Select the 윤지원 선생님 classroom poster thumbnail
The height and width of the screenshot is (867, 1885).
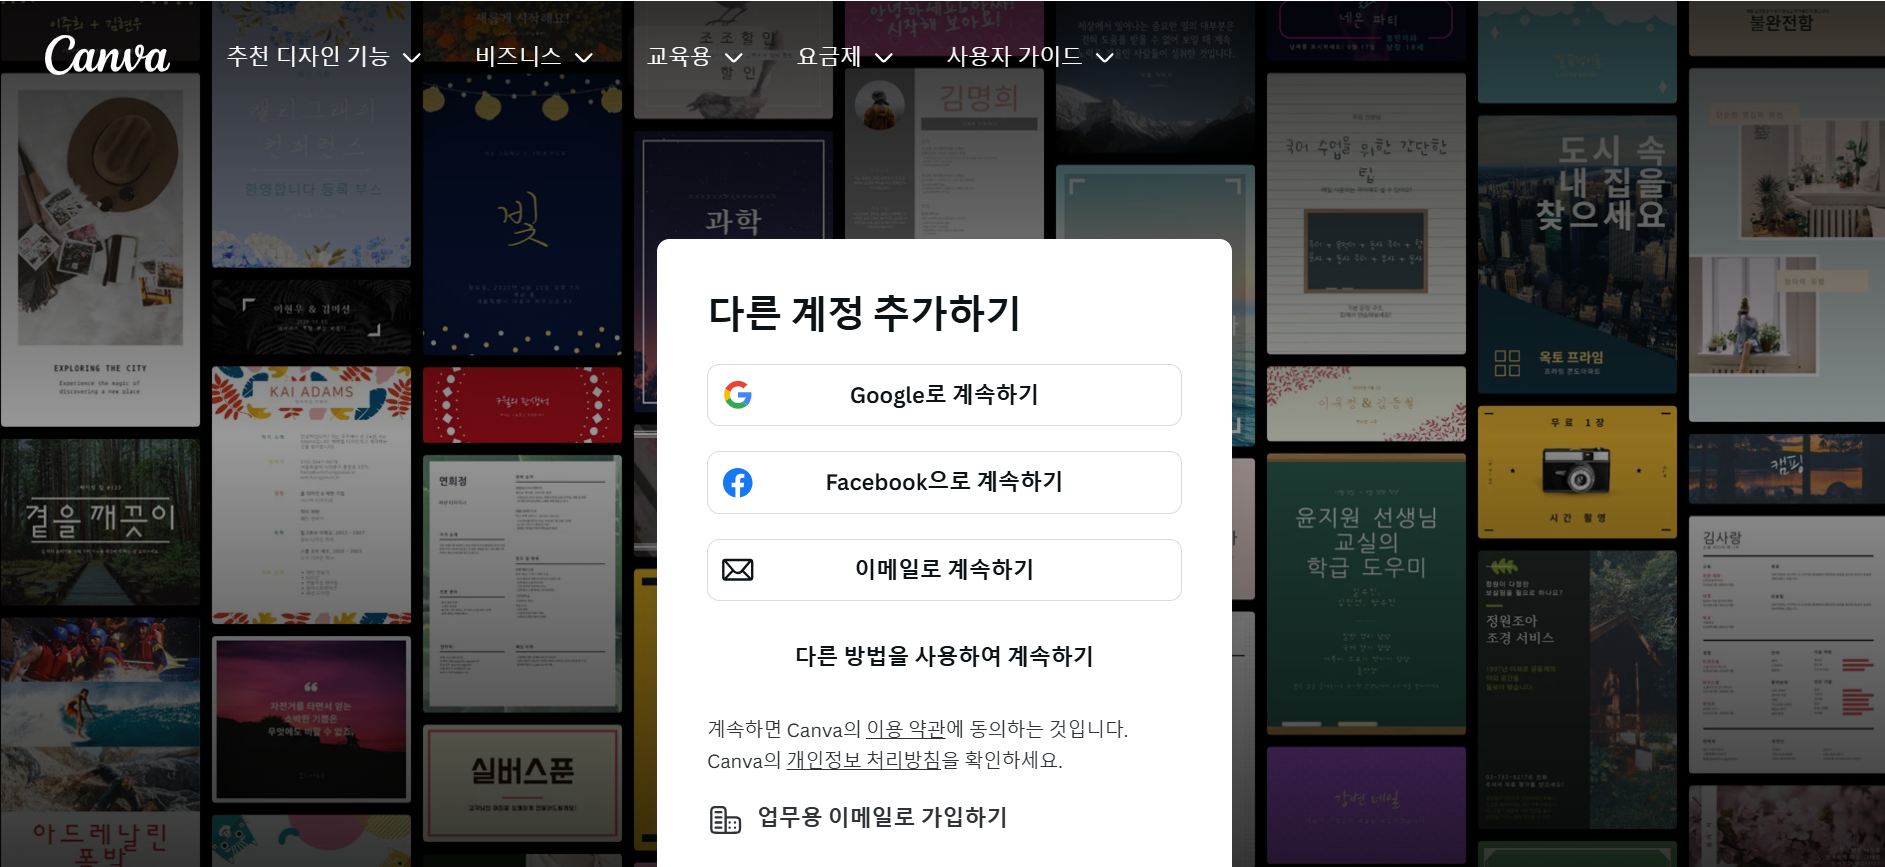pyautogui.click(x=1366, y=594)
